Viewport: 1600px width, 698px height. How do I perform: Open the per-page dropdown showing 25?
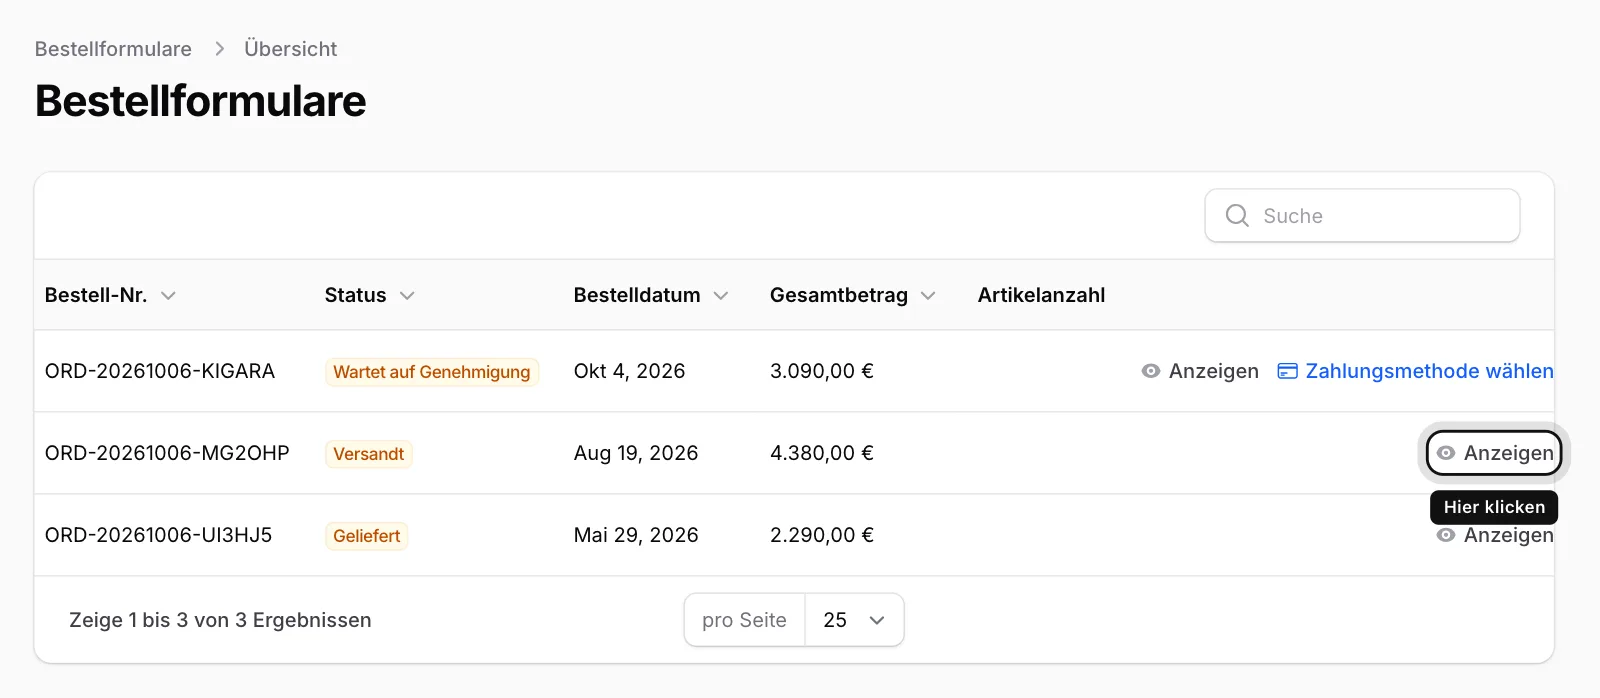pyautogui.click(x=854, y=620)
